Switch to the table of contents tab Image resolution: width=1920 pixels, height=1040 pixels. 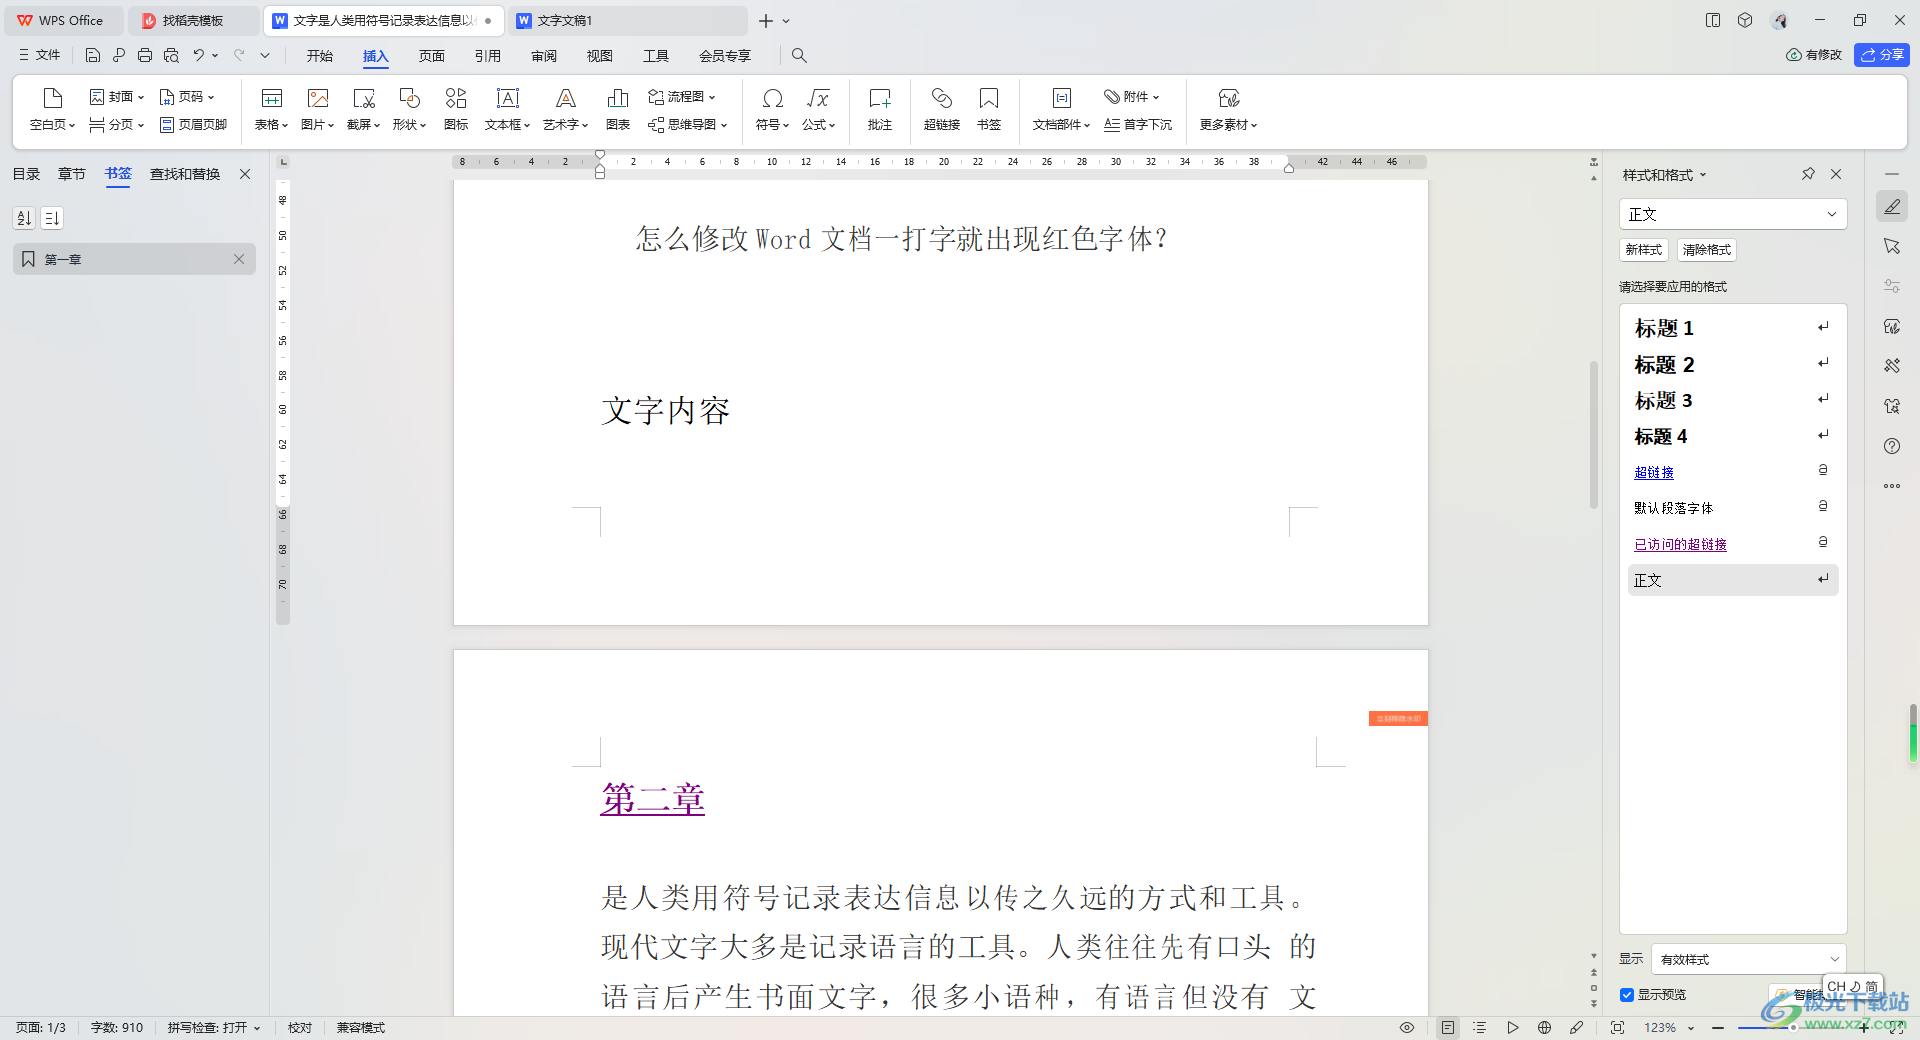click(26, 174)
